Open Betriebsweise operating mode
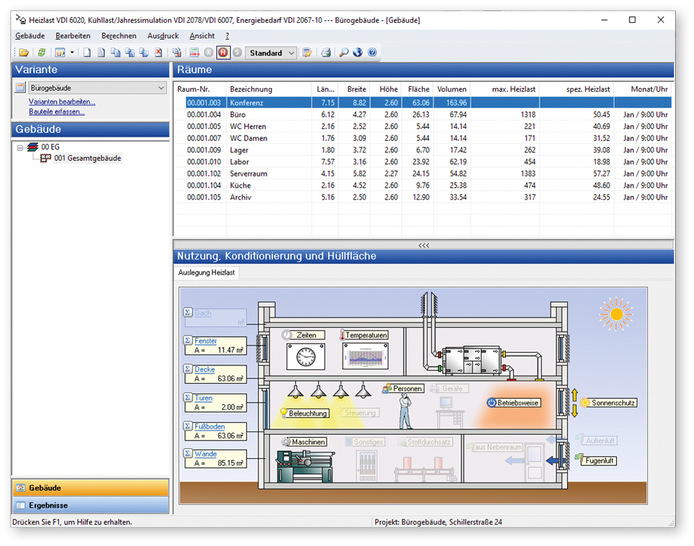 pyautogui.click(x=519, y=402)
